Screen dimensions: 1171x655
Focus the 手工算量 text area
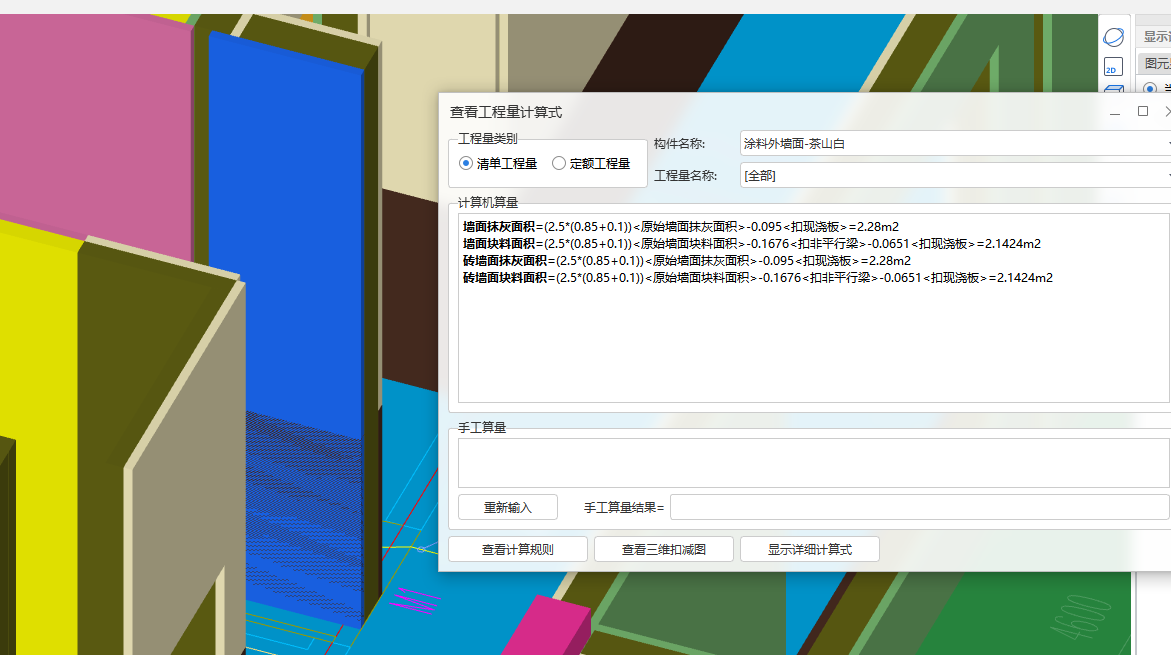814,463
